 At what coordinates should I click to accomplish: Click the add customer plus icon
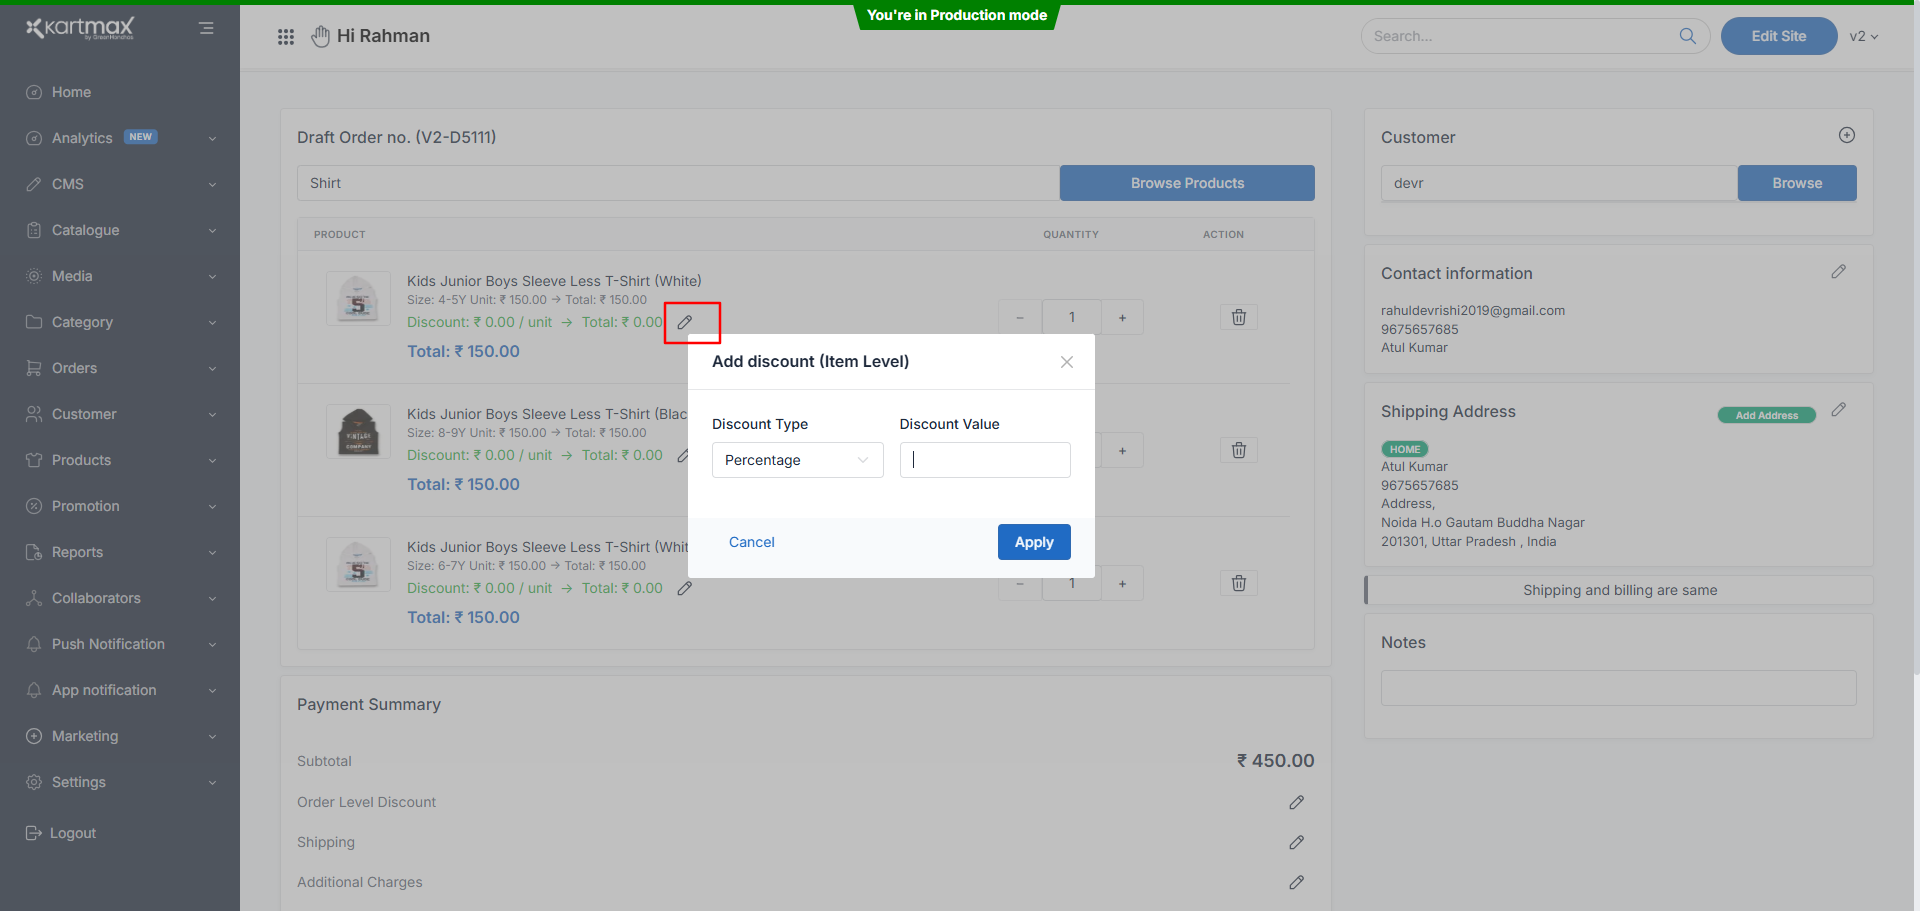(x=1846, y=135)
